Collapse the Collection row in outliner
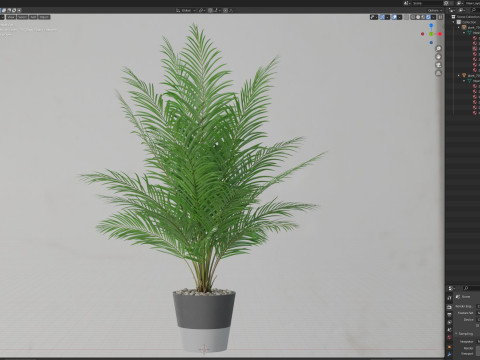Image resolution: width=480 pixels, height=360 pixels. pos(454,22)
